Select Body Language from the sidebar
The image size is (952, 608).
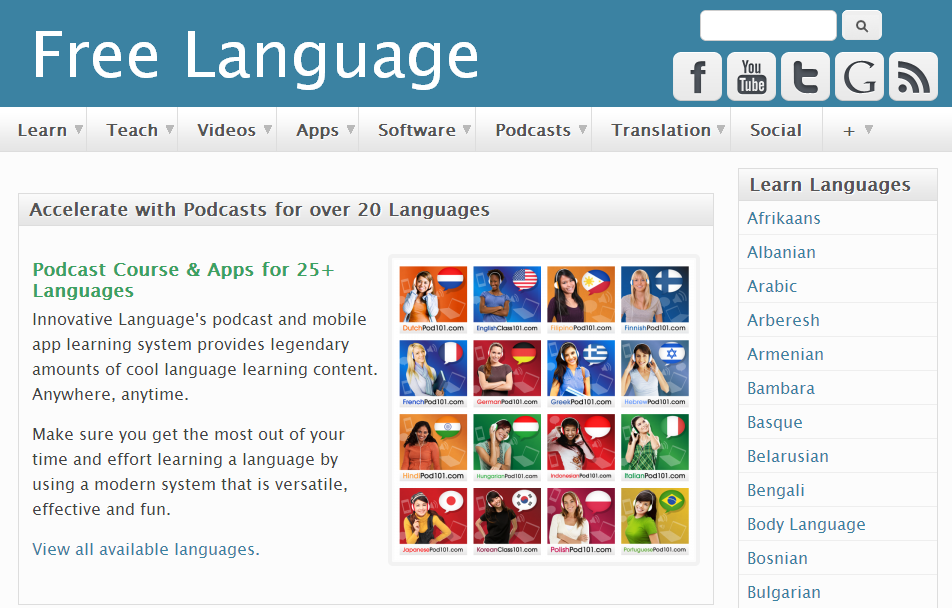[x=806, y=524]
